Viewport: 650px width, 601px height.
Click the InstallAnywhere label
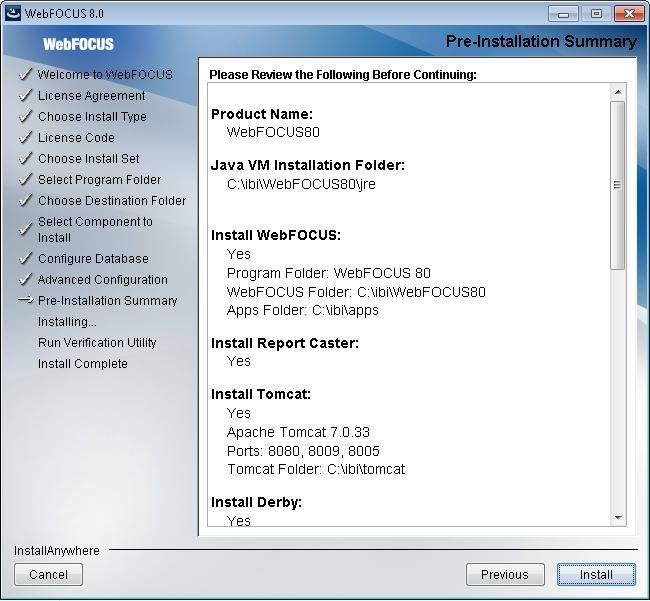pyautogui.click(x=57, y=550)
